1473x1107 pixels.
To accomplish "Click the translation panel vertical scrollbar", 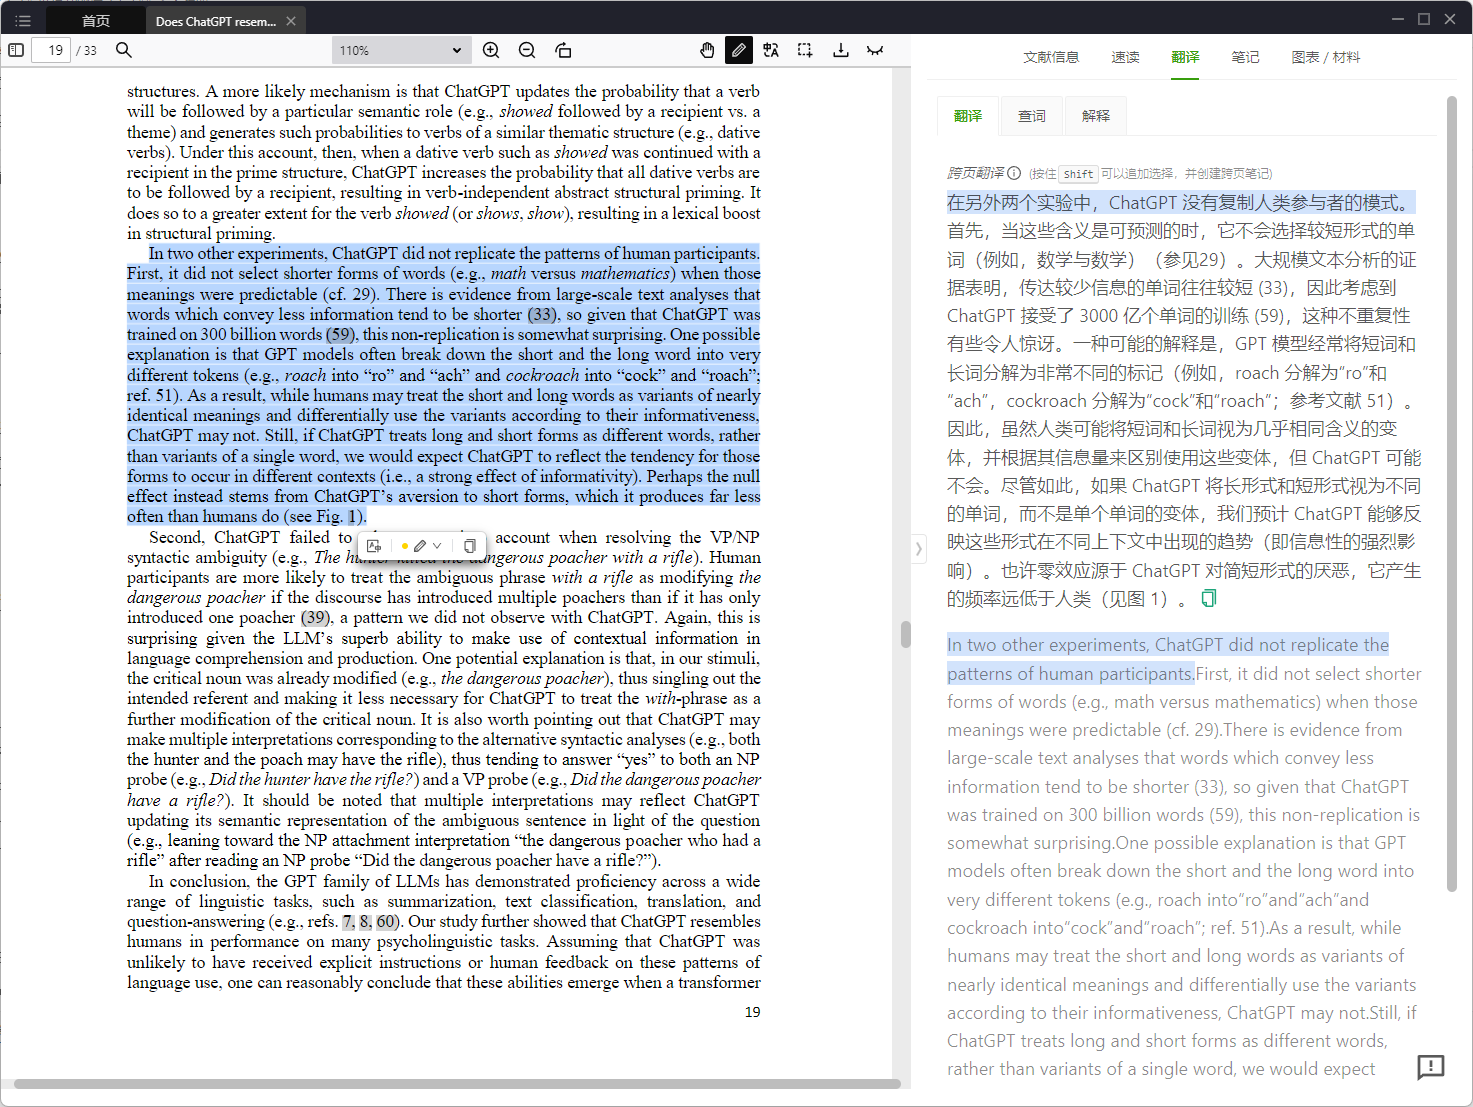I will pos(1452,493).
